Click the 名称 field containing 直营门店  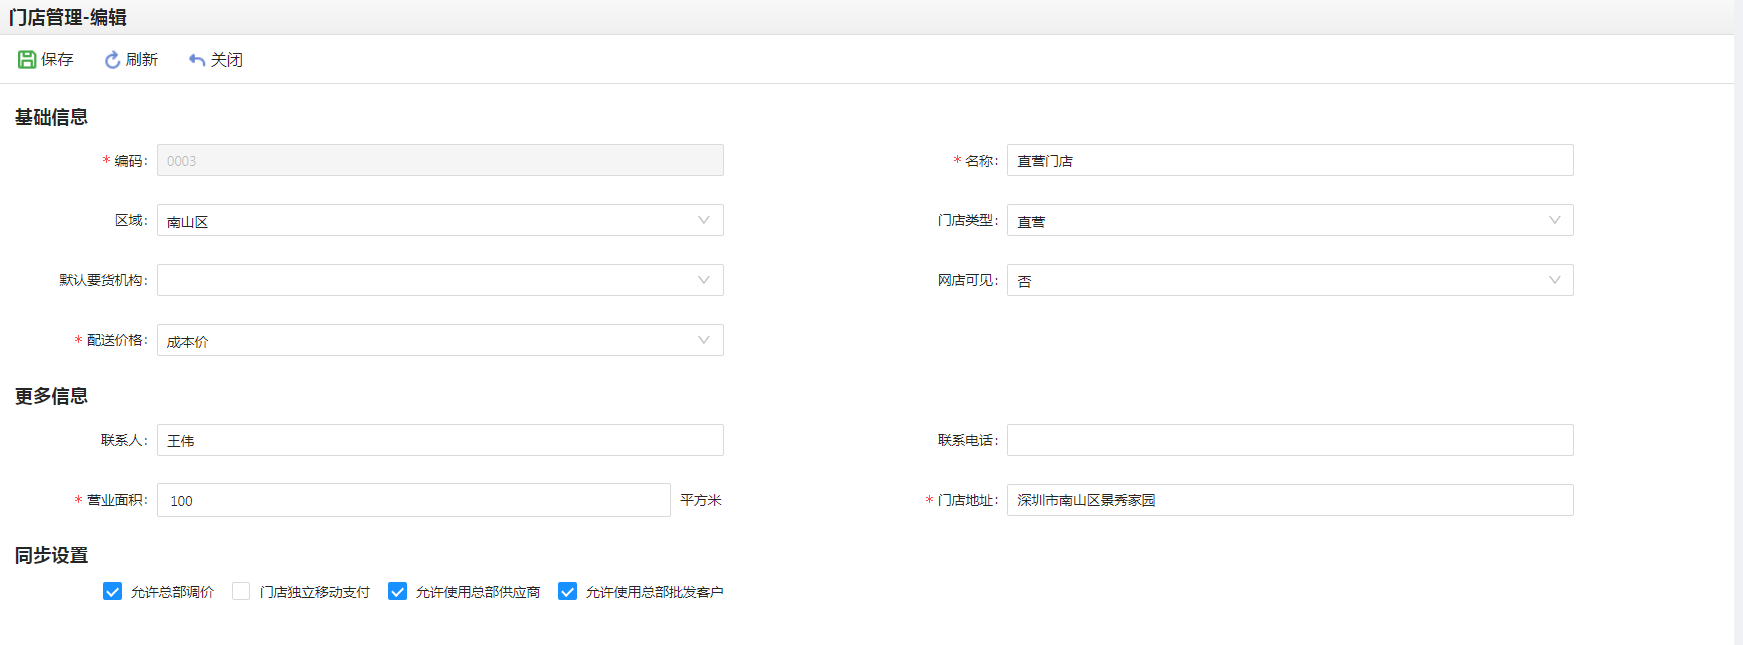1290,160
